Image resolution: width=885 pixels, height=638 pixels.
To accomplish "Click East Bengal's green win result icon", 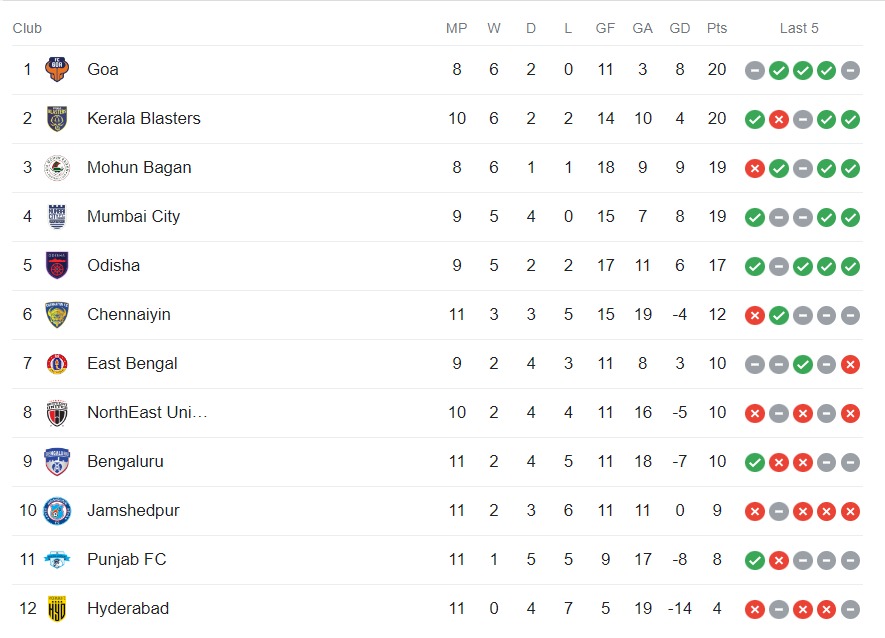I will tap(802, 364).
